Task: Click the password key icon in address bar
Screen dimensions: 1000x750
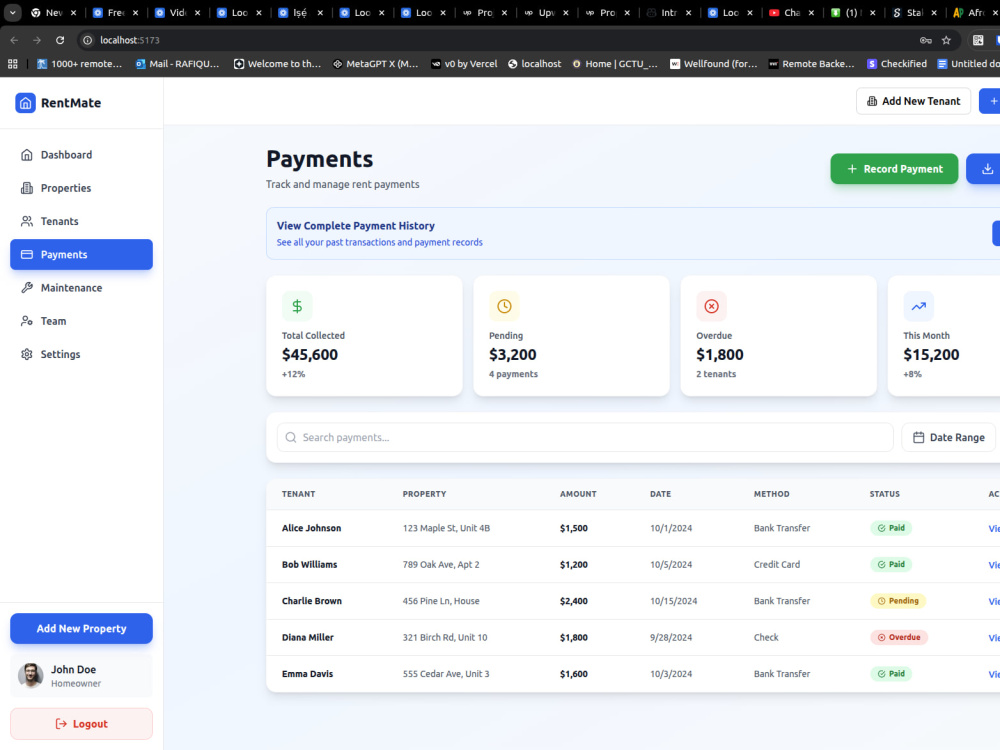Action: (925, 40)
